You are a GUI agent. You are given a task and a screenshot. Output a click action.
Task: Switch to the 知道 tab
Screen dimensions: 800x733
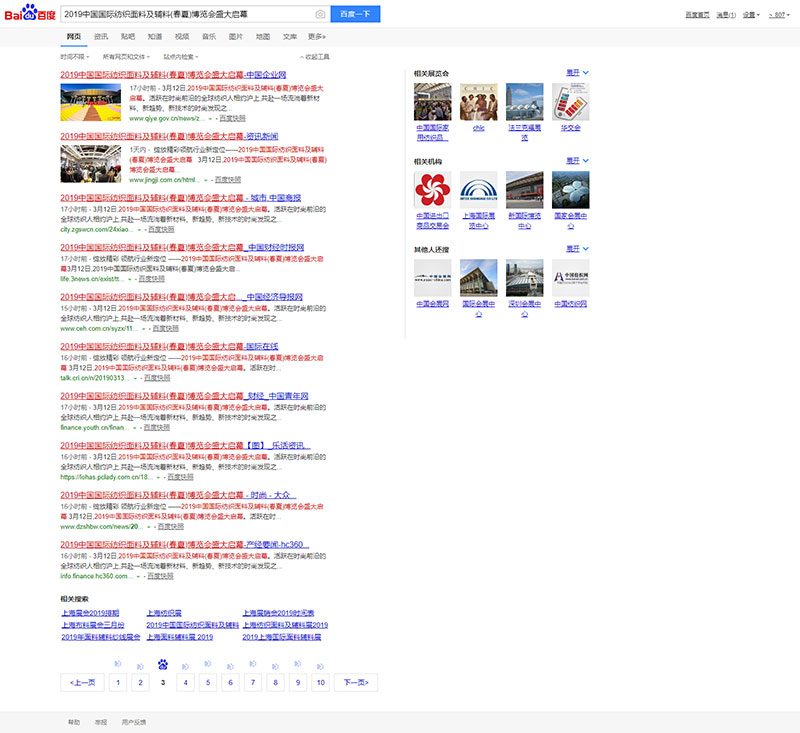[155, 37]
